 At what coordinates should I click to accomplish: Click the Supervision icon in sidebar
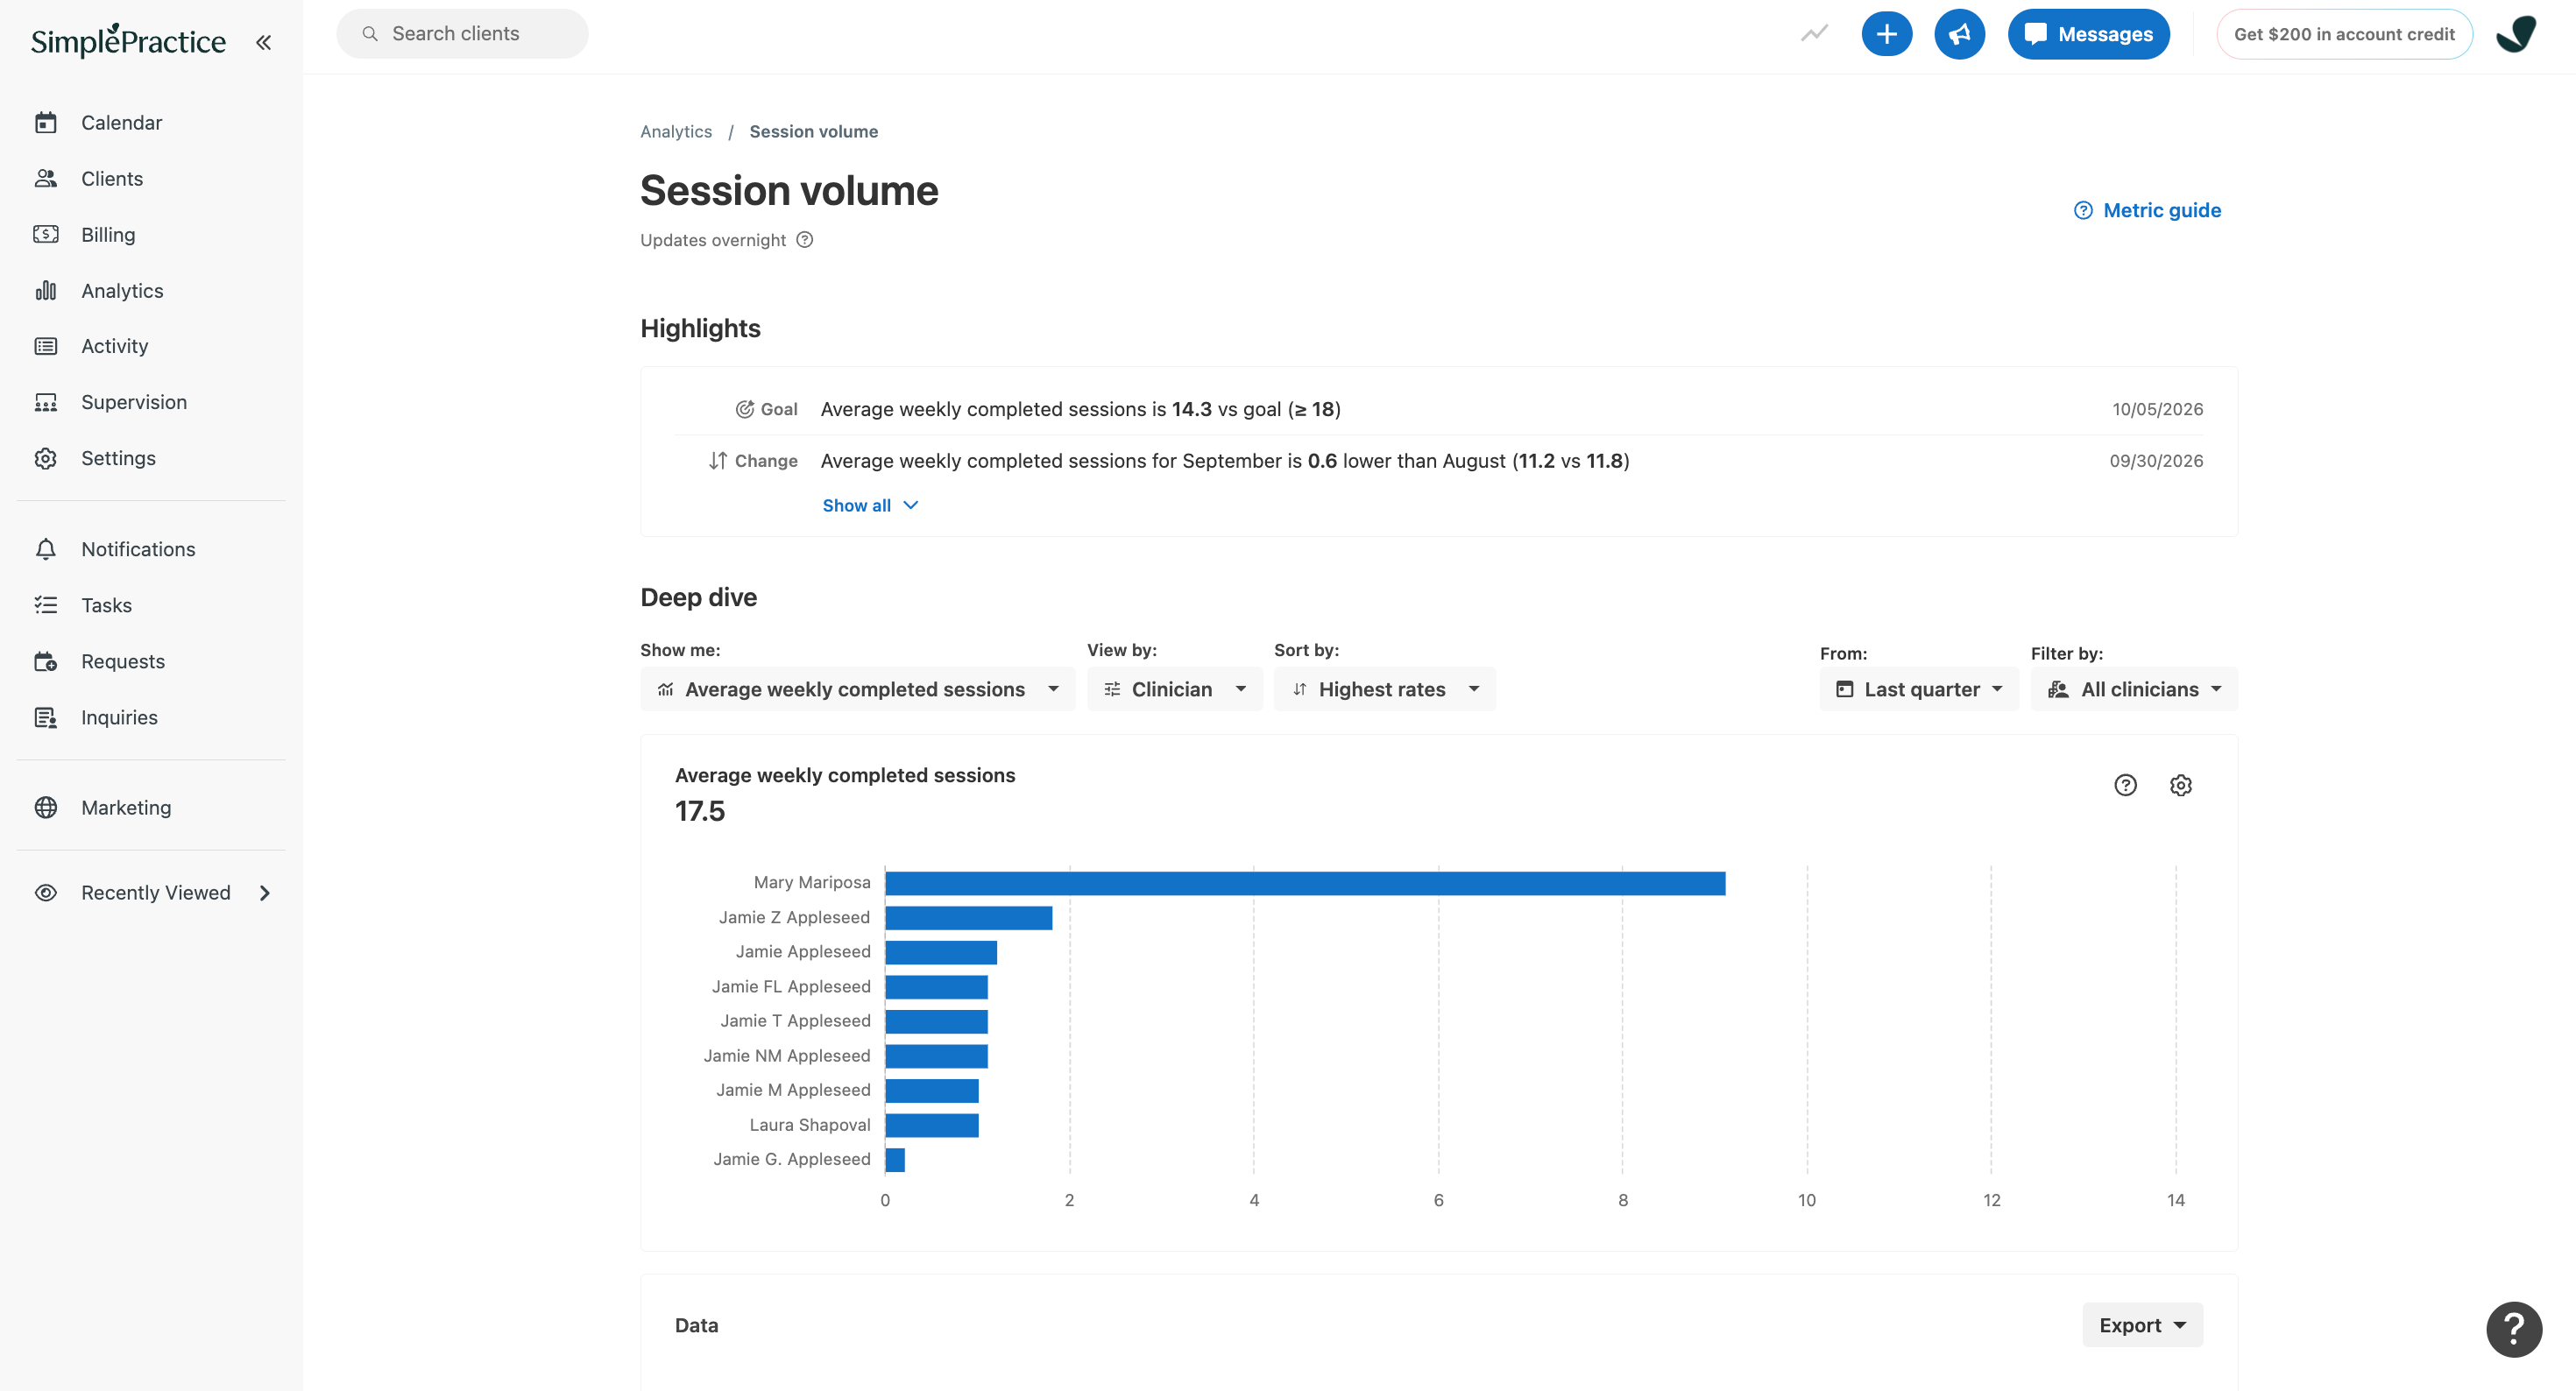point(46,402)
